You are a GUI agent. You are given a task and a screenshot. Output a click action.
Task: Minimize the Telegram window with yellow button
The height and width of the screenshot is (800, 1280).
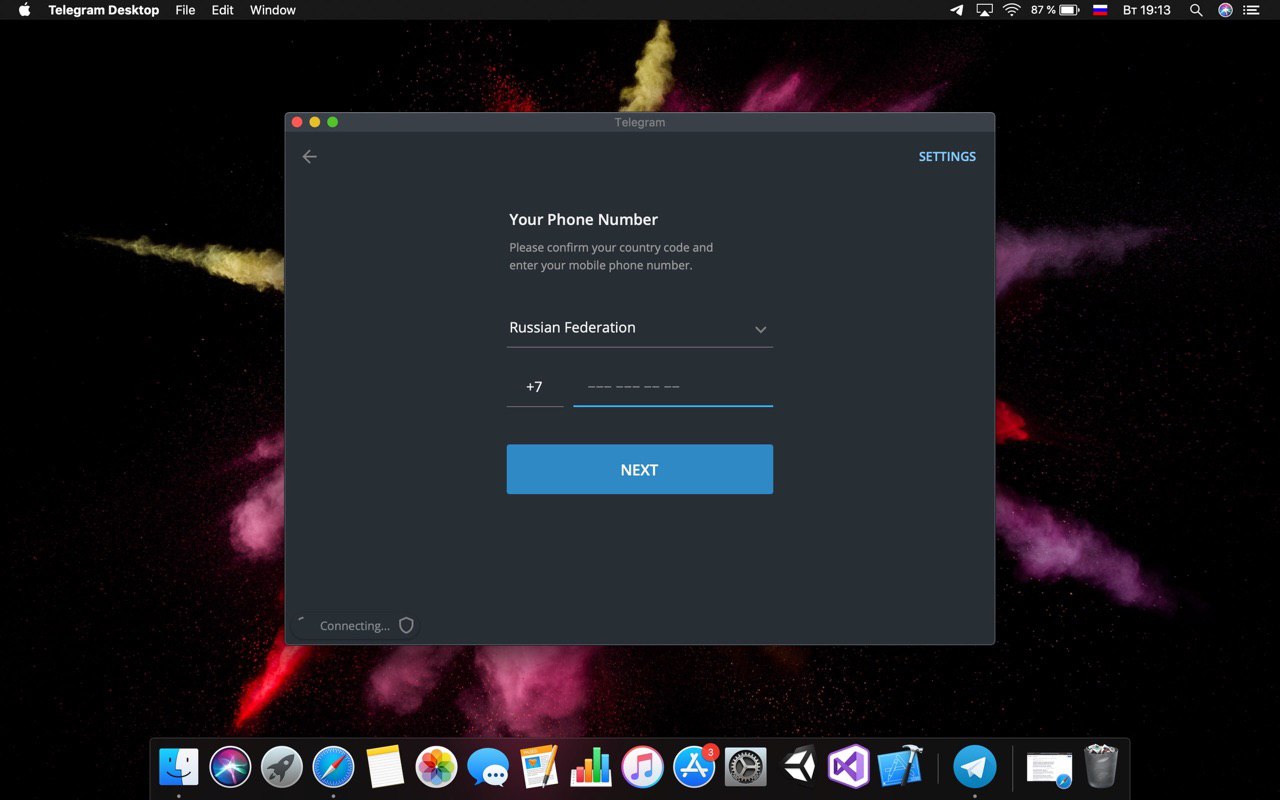pyautogui.click(x=315, y=122)
